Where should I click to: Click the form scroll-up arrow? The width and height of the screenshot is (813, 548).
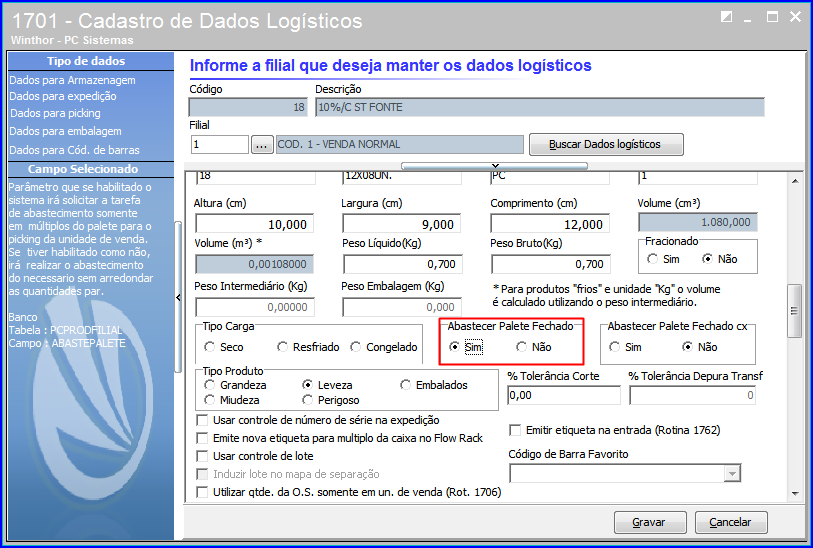795,181
